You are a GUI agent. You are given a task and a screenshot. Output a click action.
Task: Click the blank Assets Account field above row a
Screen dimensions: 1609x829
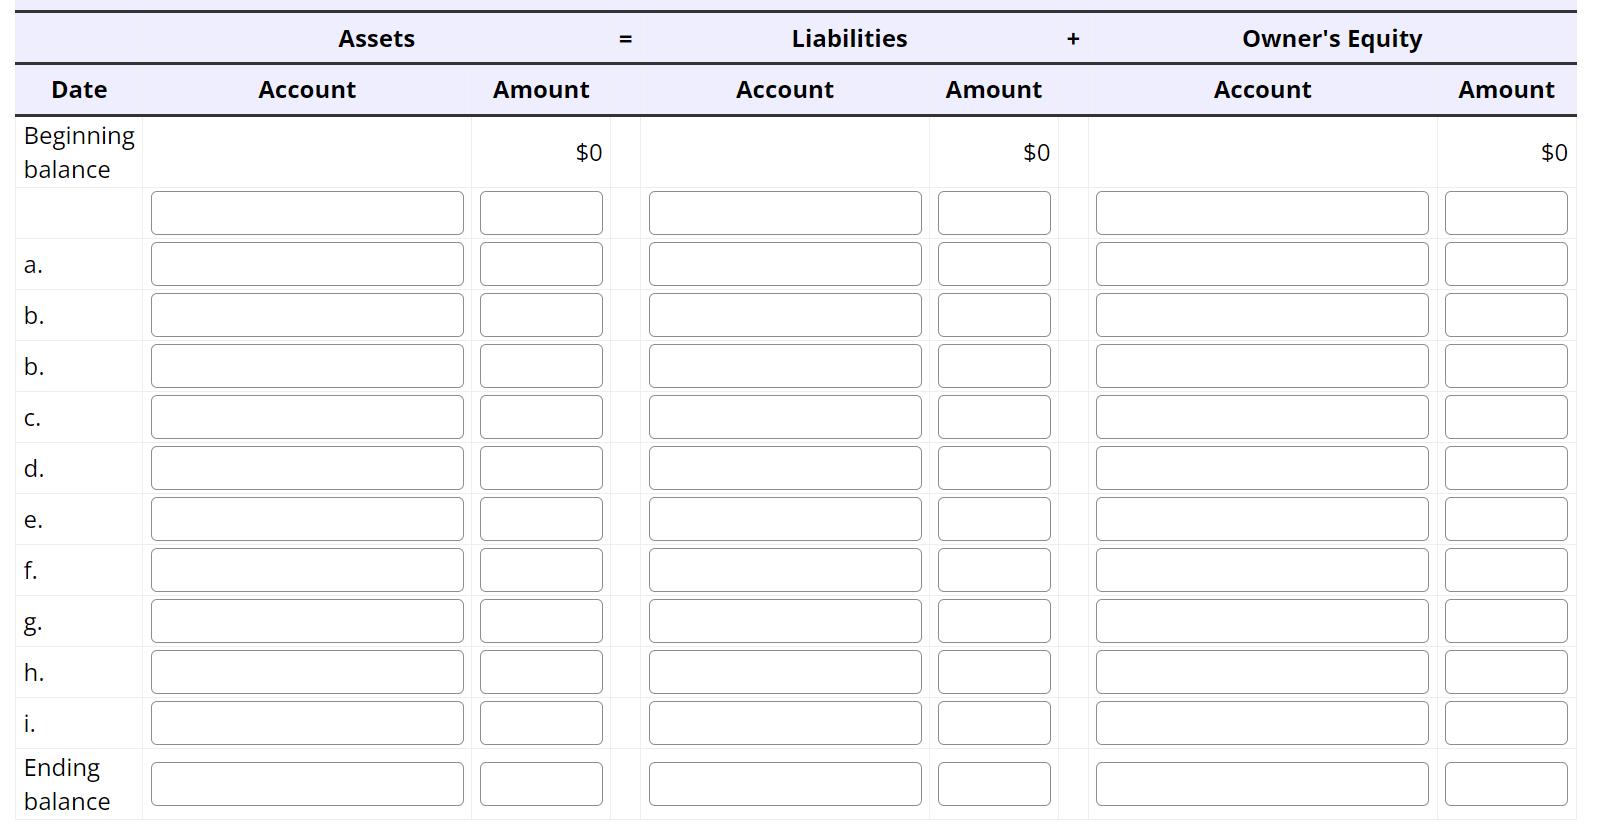coord(307,212)
